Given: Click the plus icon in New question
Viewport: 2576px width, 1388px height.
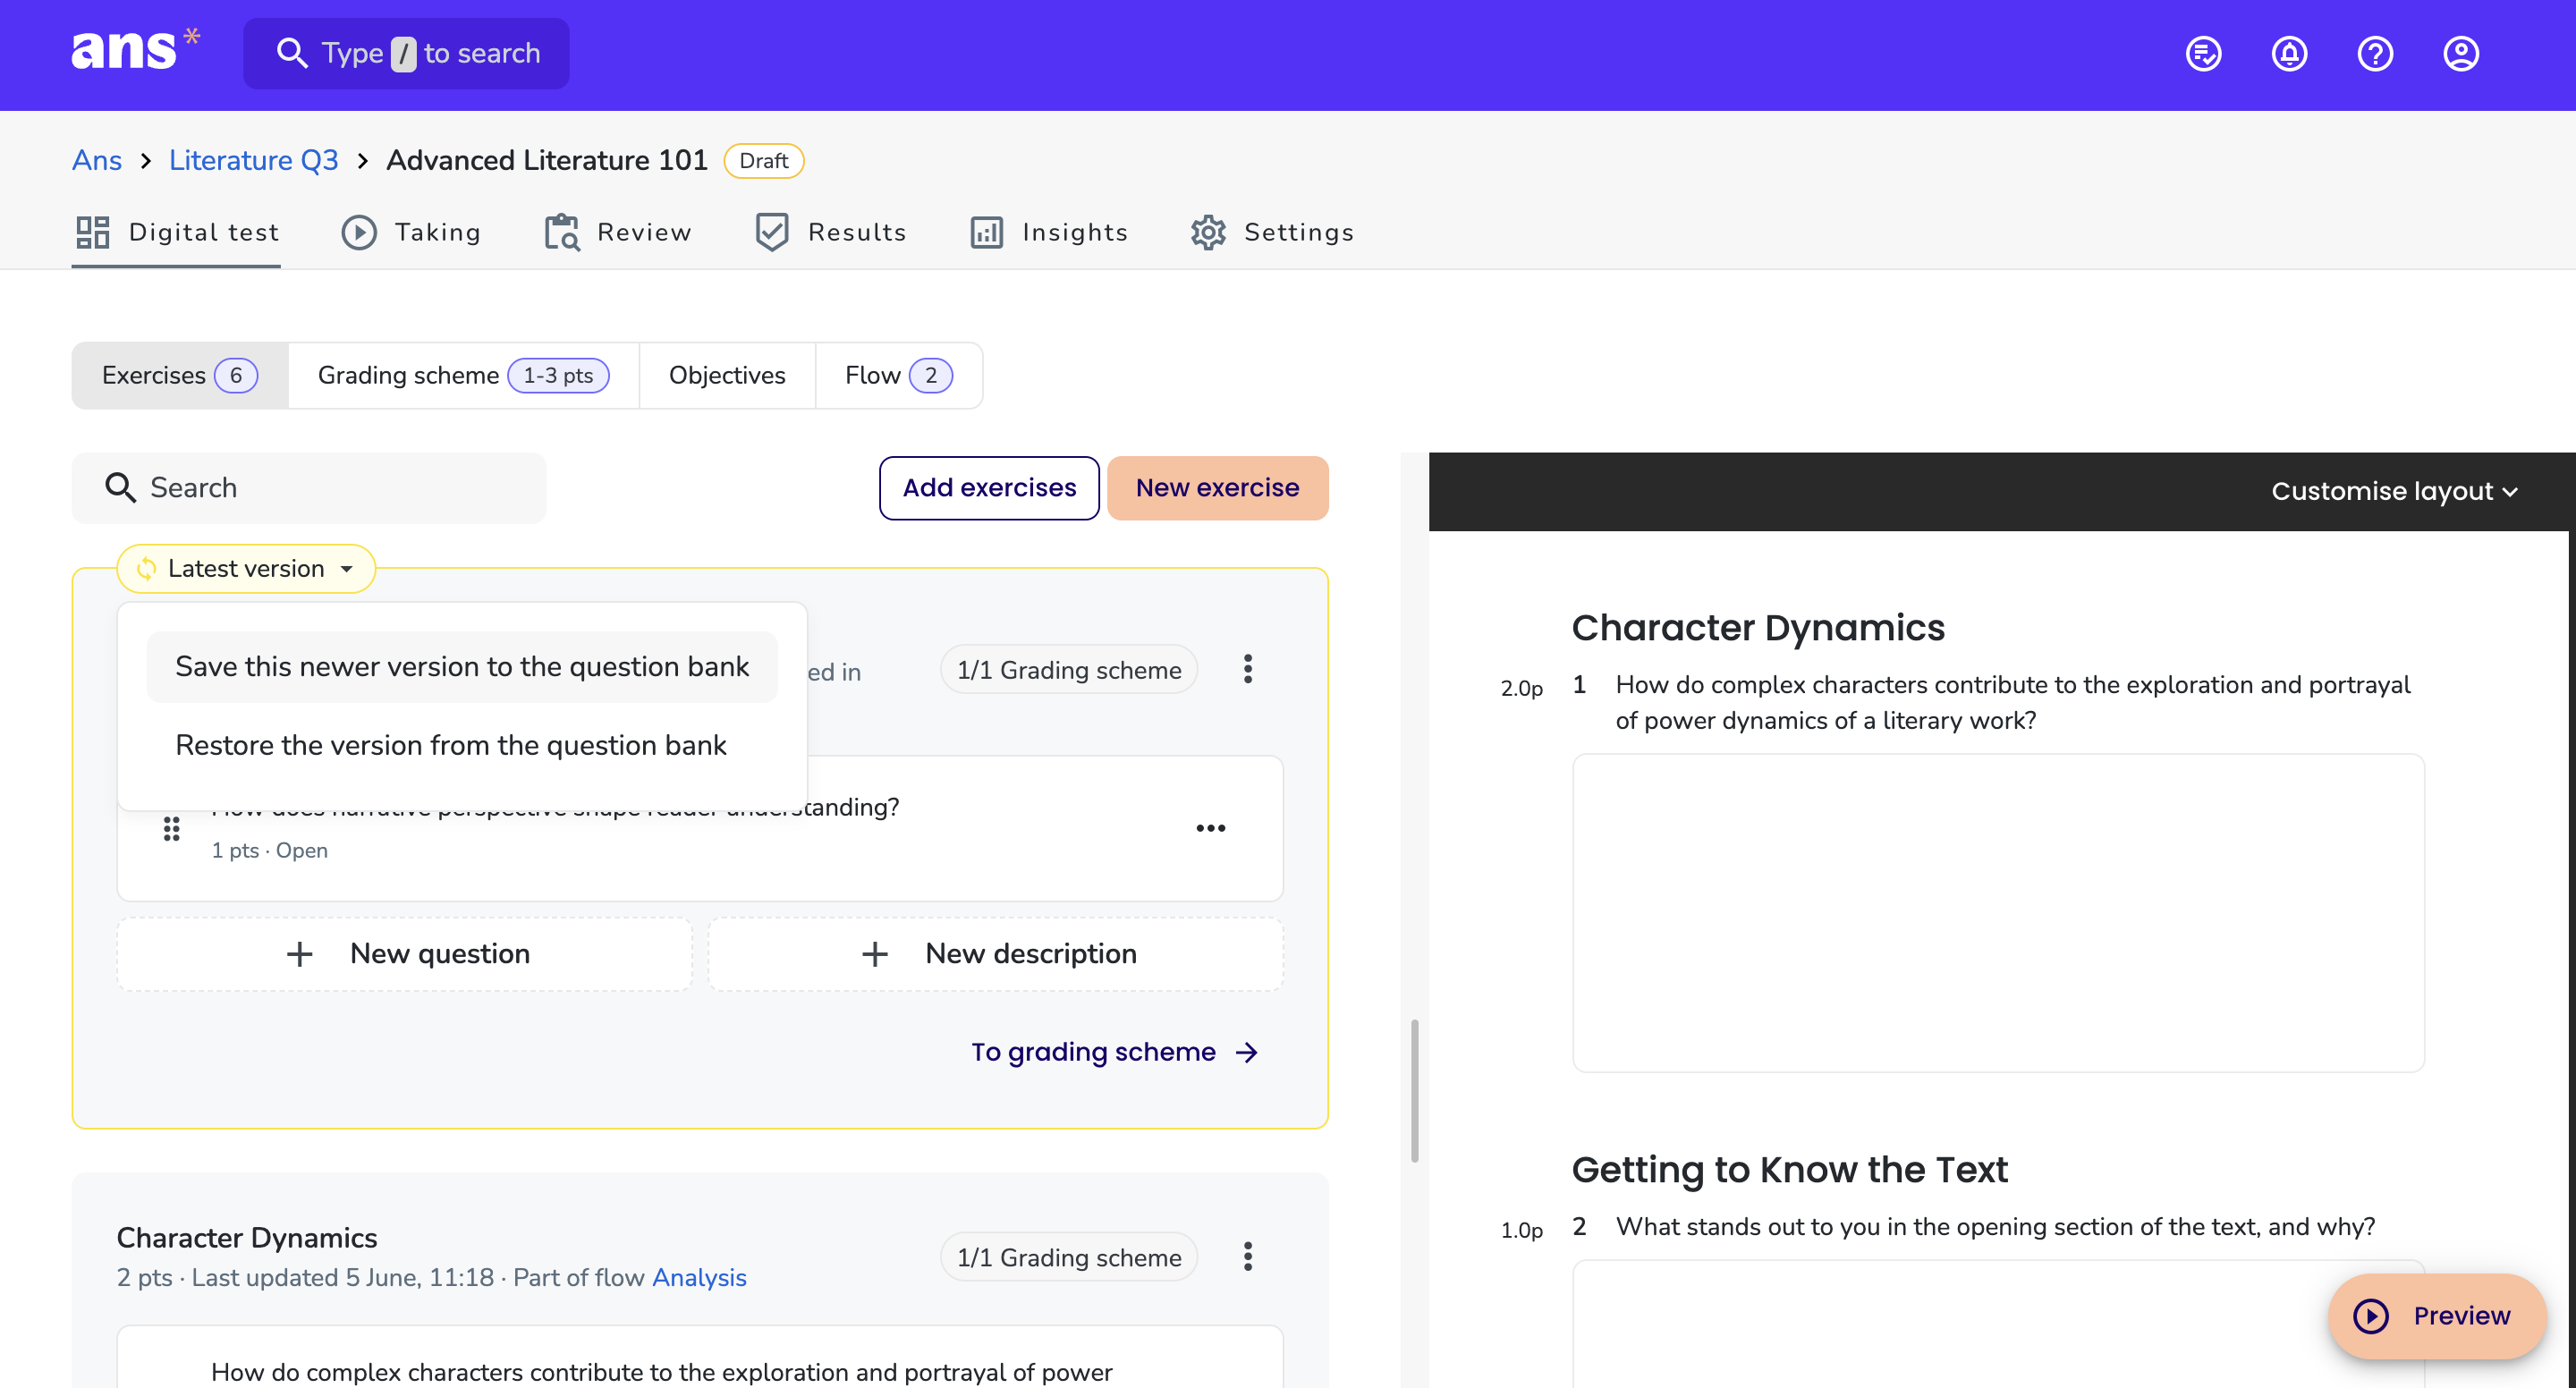Looking at the screenshot, I should (299, 954).
